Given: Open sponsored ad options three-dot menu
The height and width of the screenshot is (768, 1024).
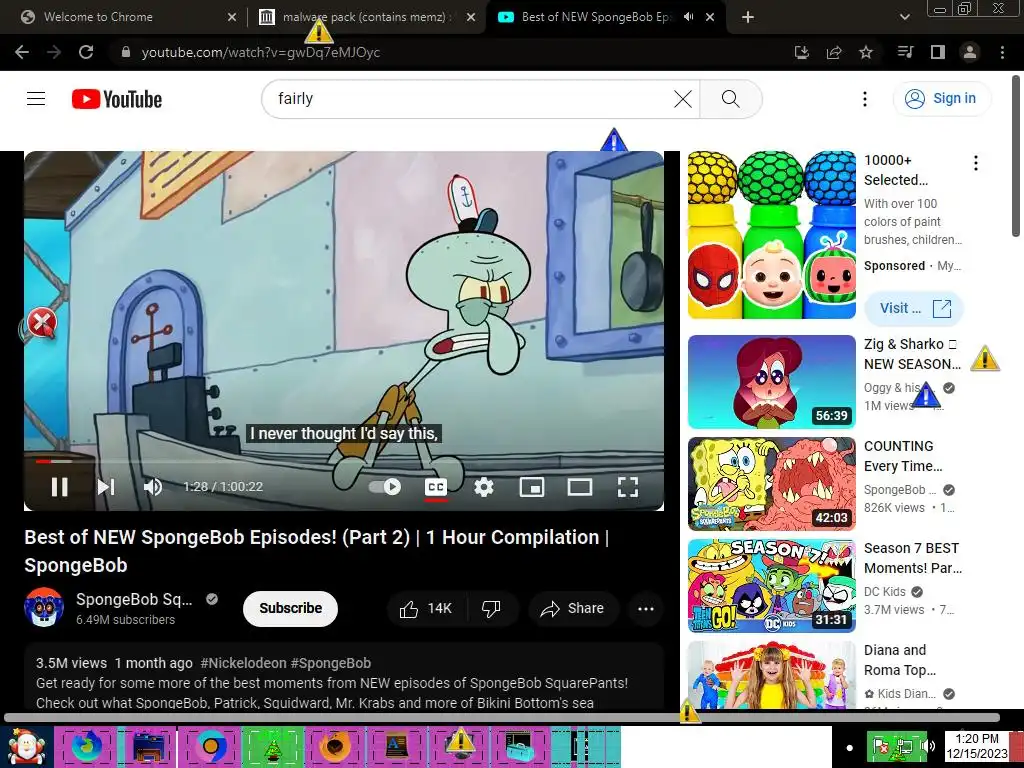Looking at the screenshot, I should pyautogui.click(x=976, y=163).
